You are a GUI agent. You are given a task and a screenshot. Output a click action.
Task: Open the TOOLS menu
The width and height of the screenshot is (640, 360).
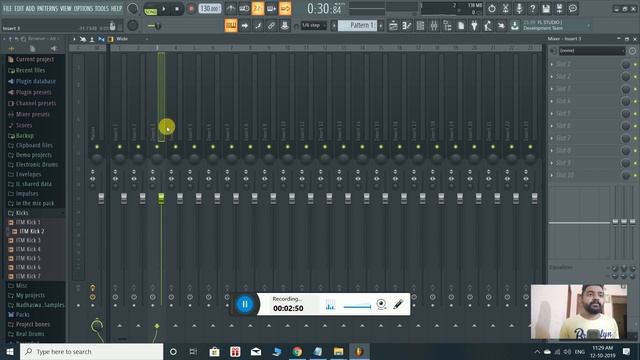point(102,8)
